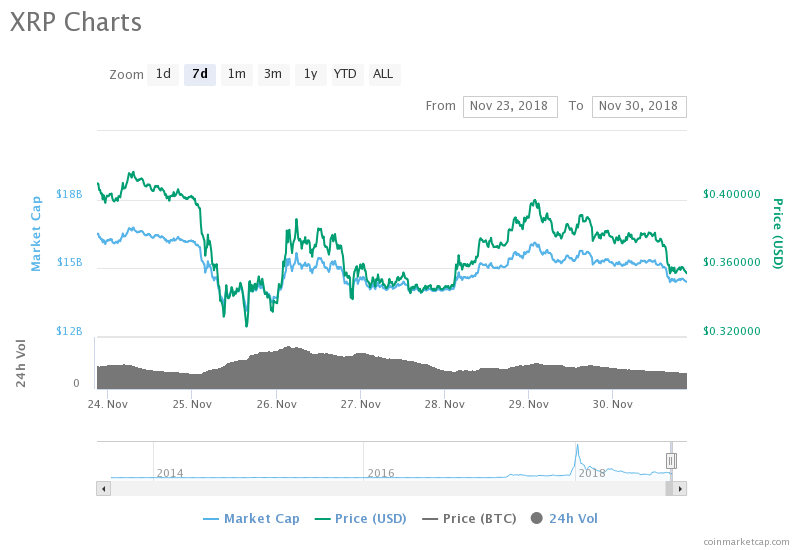Image resolution: width=800 pixels, height=550 pixels.
Task: Open the coinmarketcap.com credit link
Action: coord(746,541)
